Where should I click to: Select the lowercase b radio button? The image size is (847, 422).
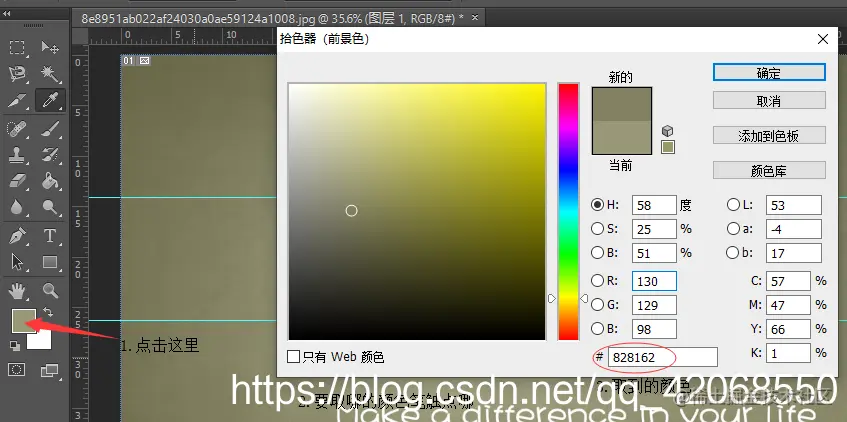coord(733,252)
